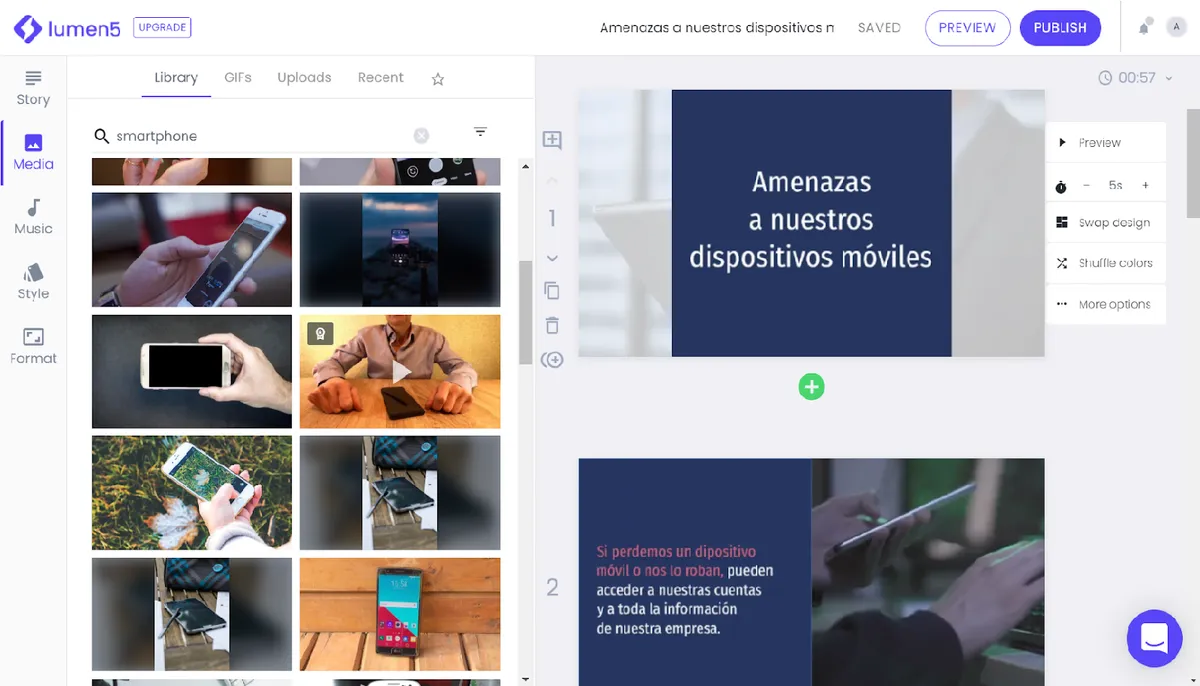Clear the smartphone search text
This screenshot has height=686, width=1200.
(421, 136)
